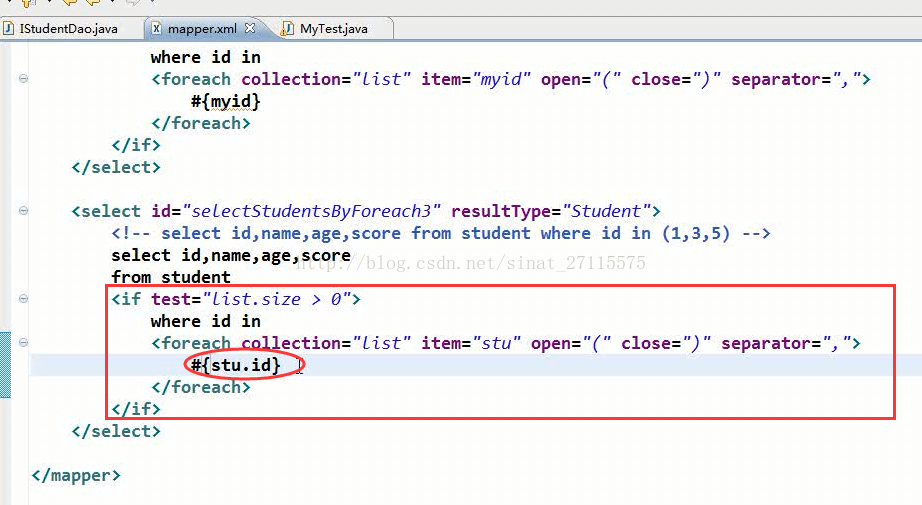922x505 pixels.
Task: Open the MyTest.java tab
Action: [x=333, y=28]
